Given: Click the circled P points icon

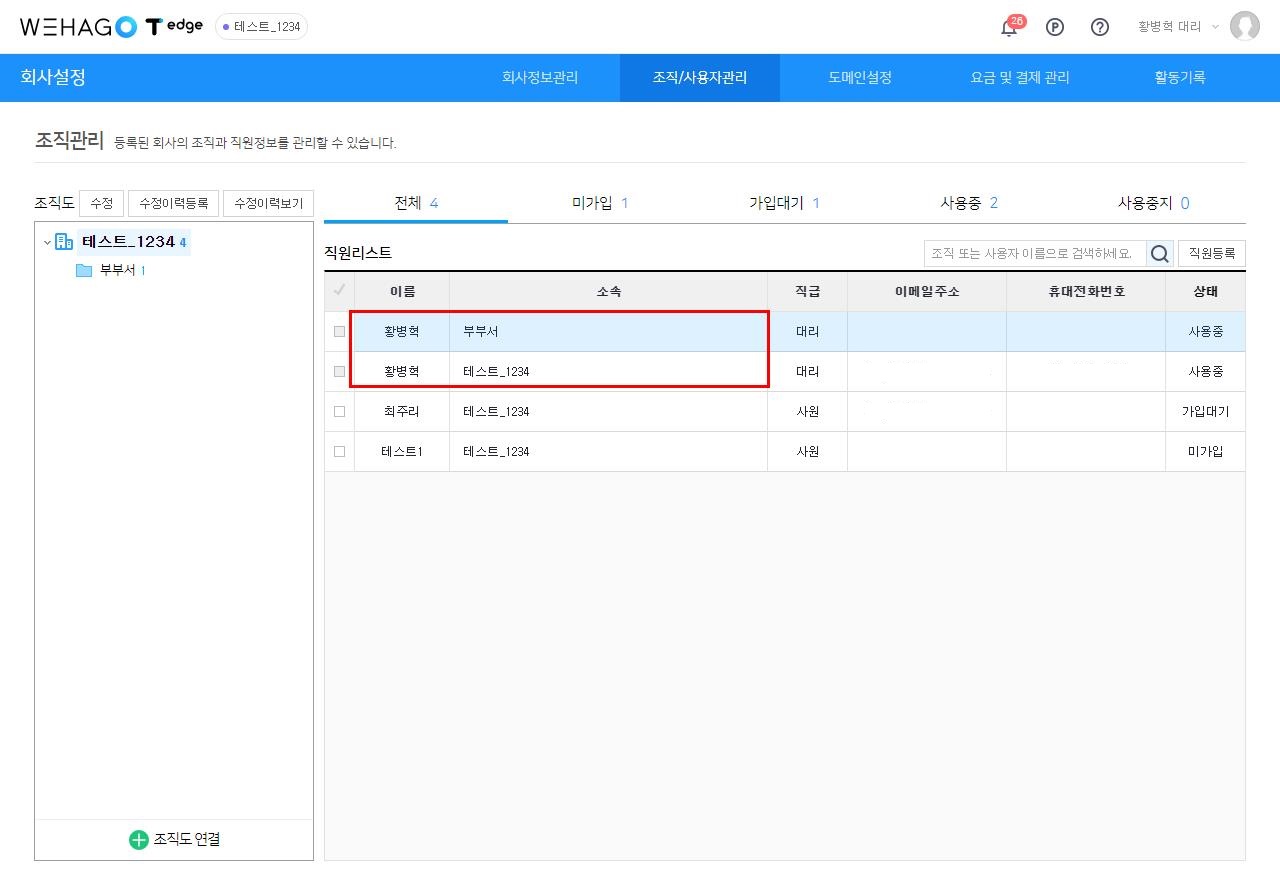Looking at the screenshot, I should (1054, 27).
